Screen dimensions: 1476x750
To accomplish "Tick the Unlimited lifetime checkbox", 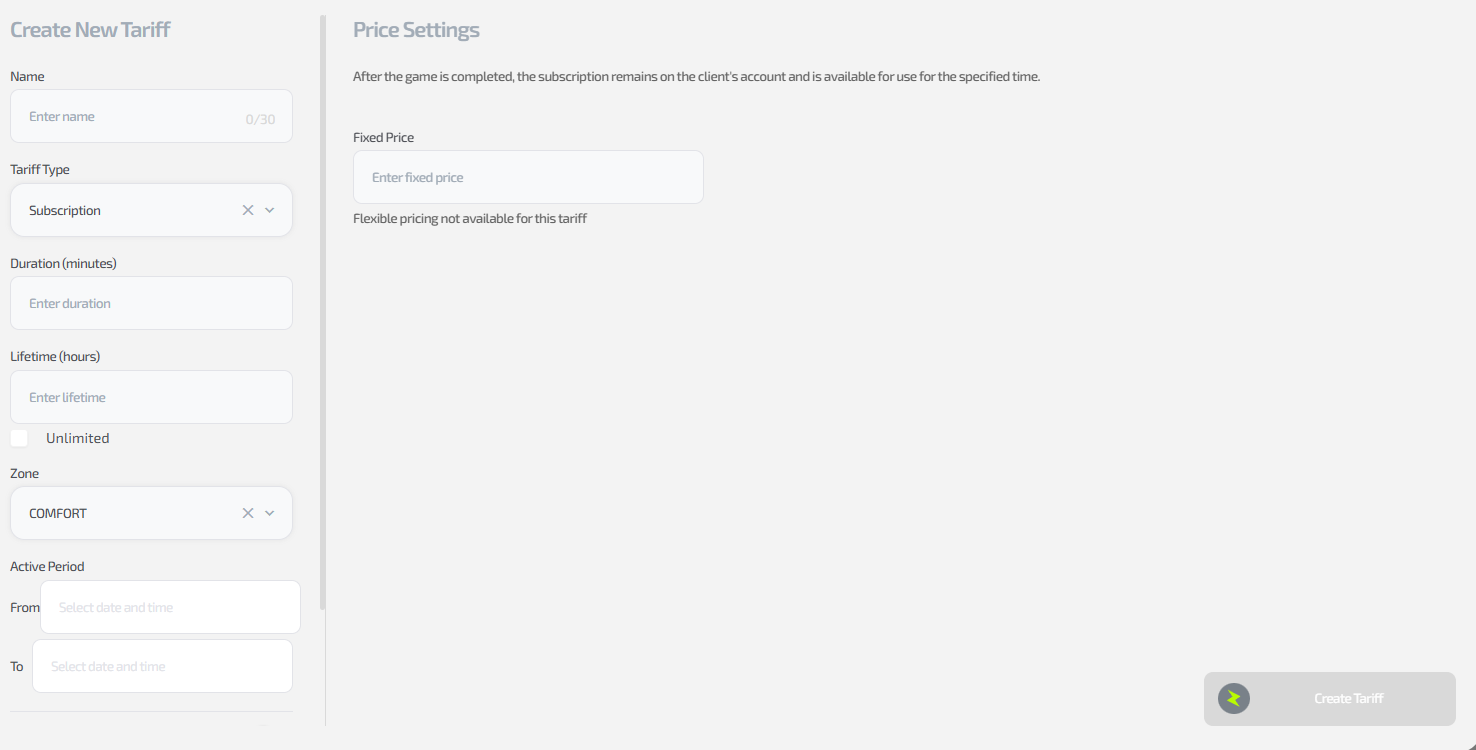I will (x=19, y=438).
